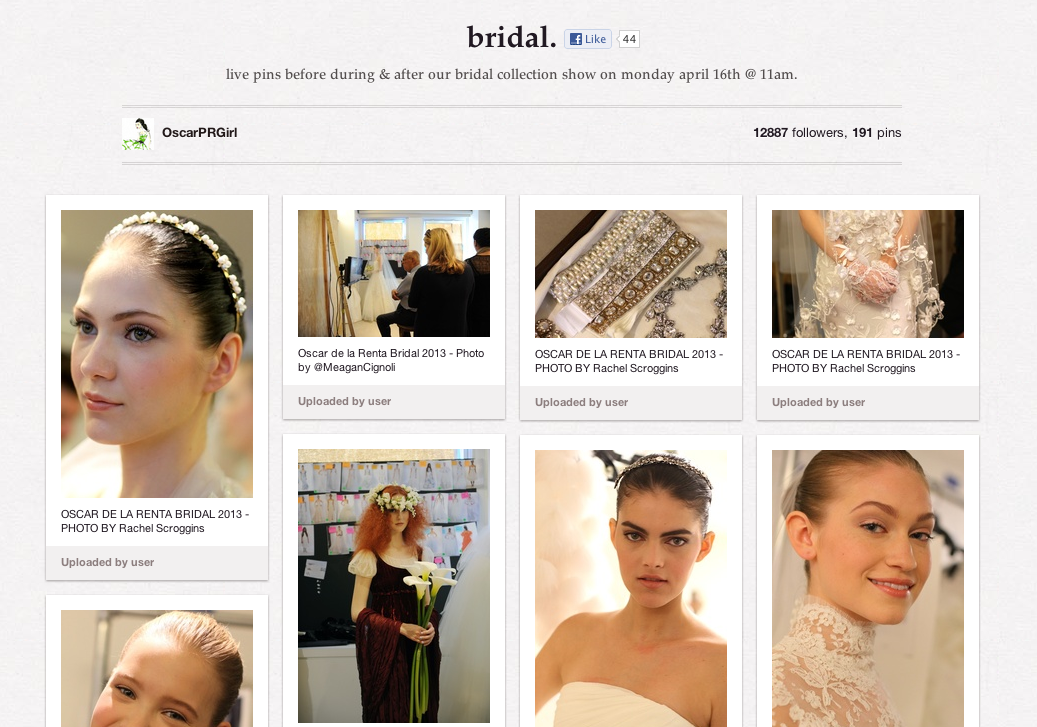Open the OscarPRGirl username link
The width and height of the screenshot is (1037, 727).
tap(199, 133)
